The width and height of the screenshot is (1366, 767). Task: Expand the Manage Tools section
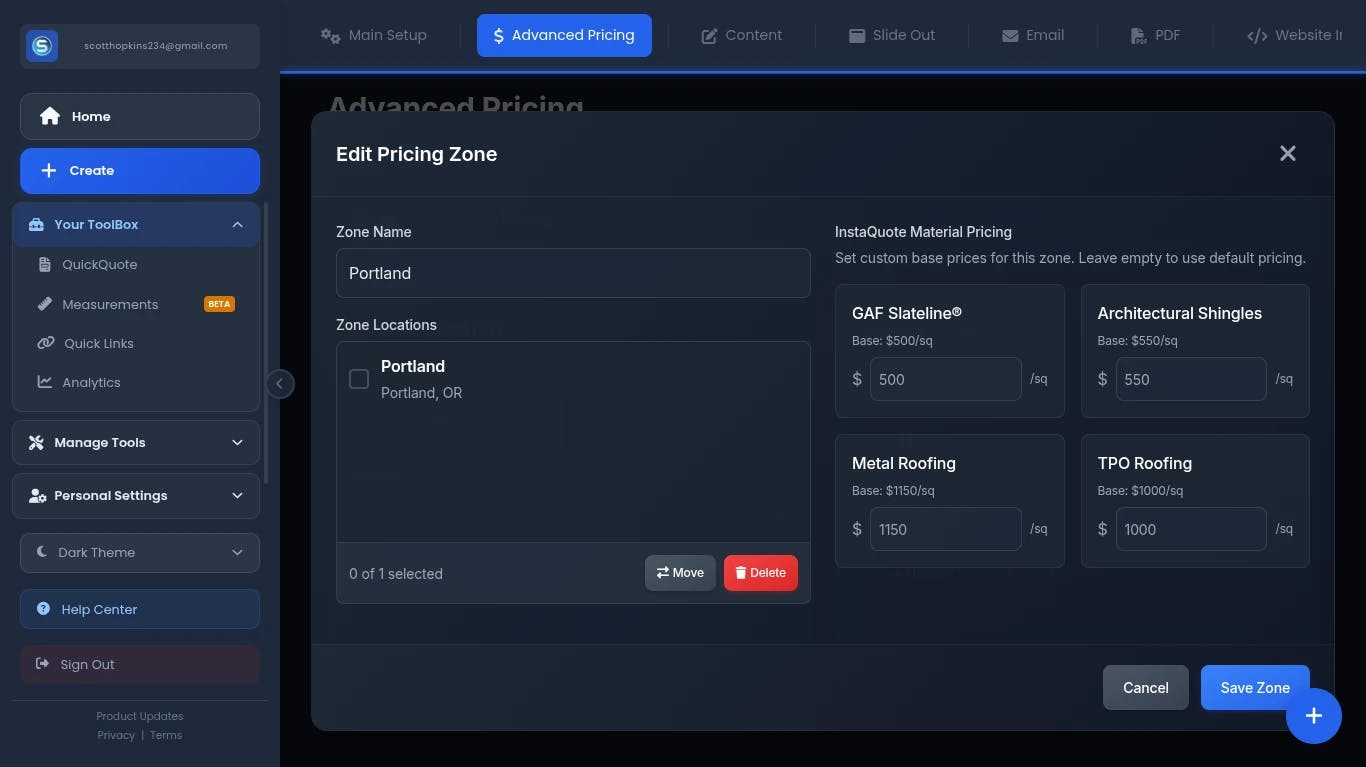pyautogui.click(x=137, y=442)
